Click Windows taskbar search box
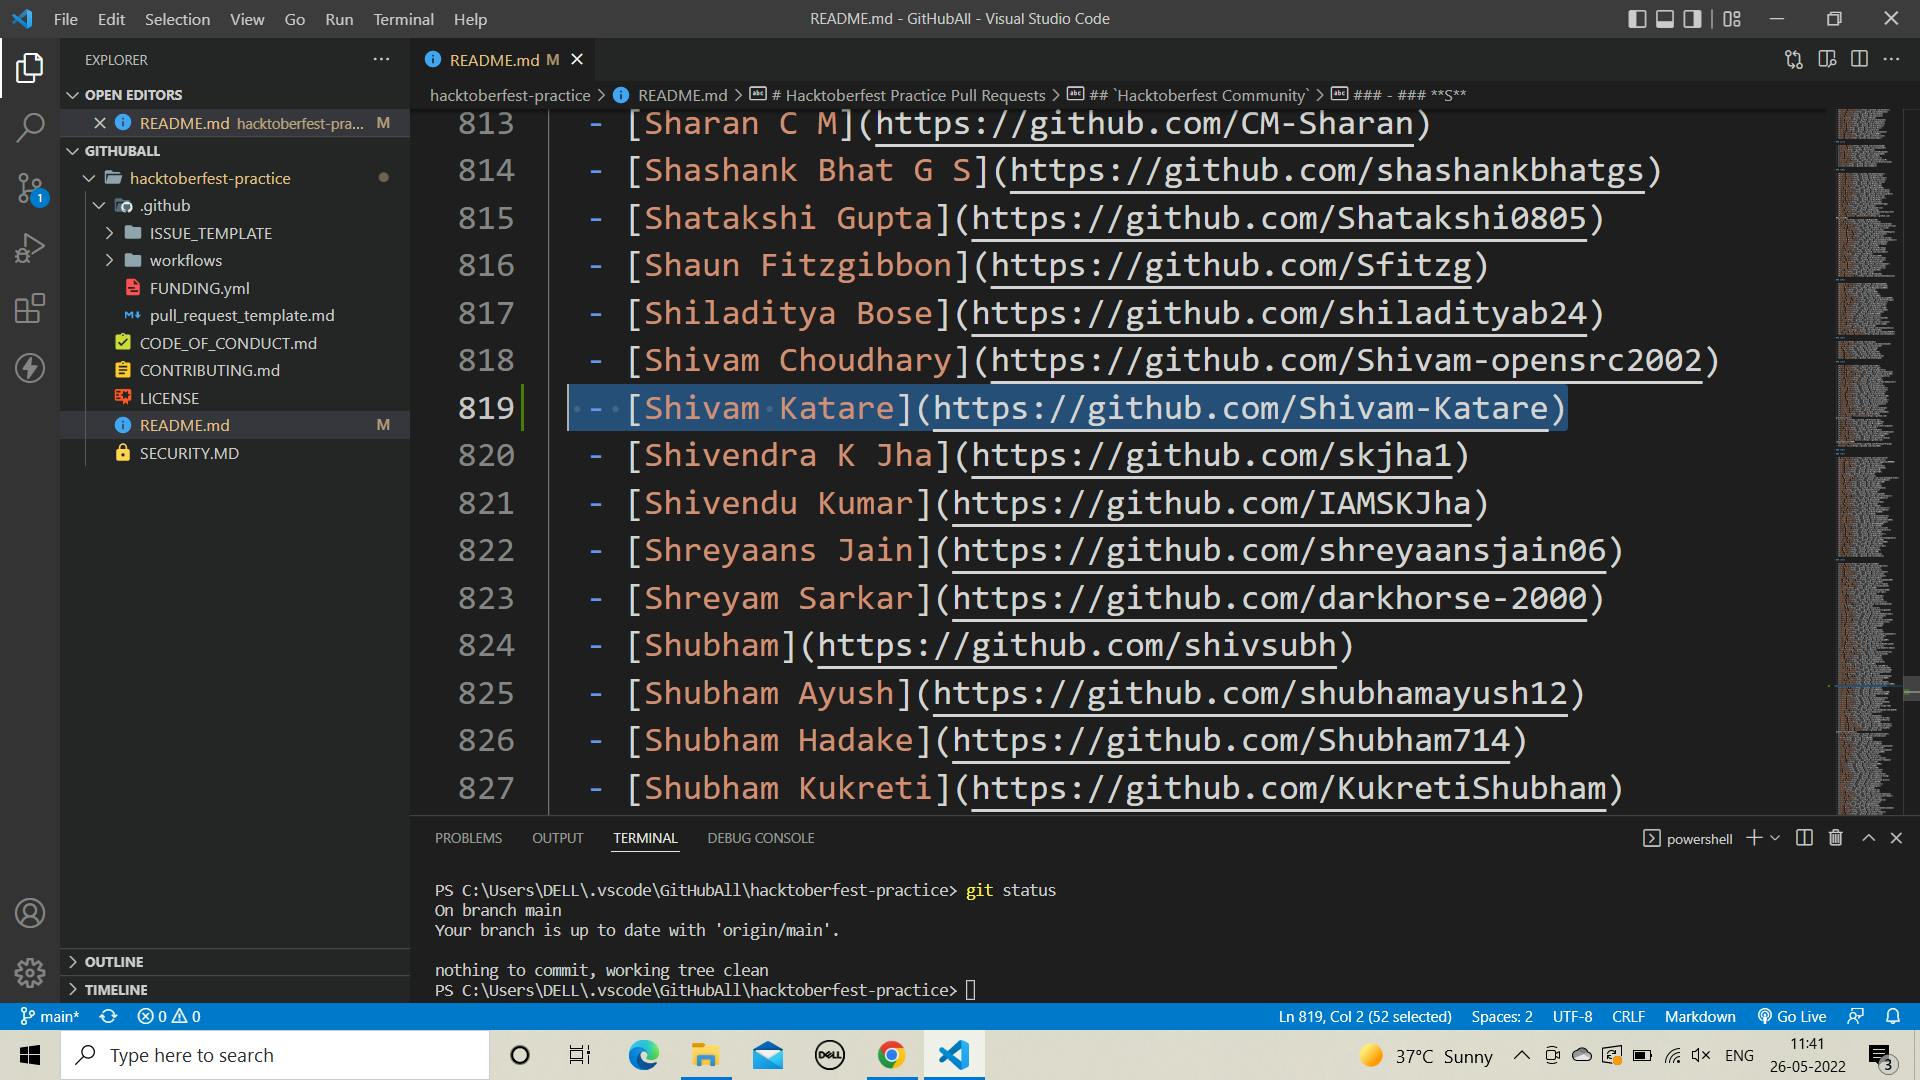1920x1080 pixels. [275, 1055]
